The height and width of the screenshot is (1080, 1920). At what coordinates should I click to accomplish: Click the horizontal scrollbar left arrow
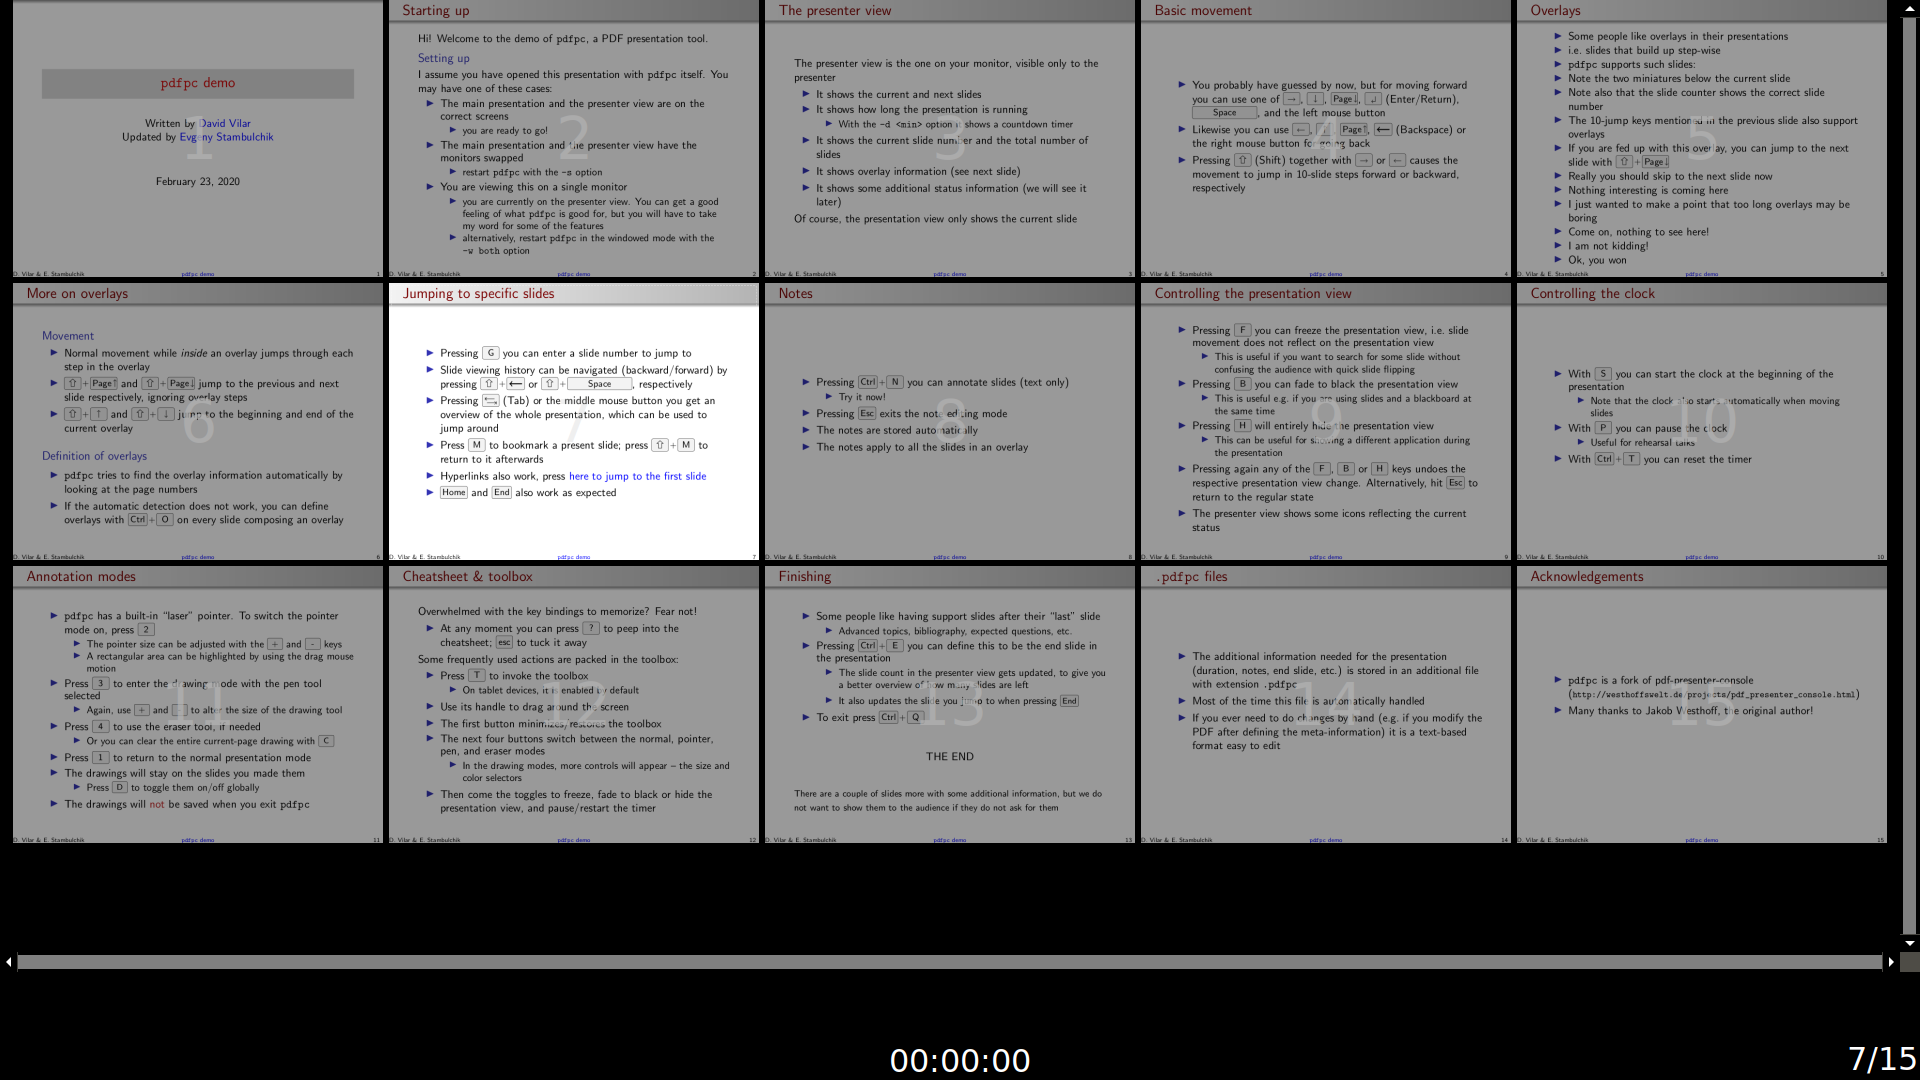pos(9,962)
